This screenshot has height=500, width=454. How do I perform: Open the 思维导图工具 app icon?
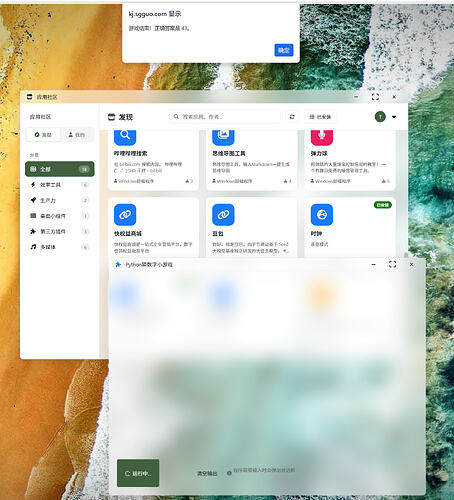pos(223,136)
